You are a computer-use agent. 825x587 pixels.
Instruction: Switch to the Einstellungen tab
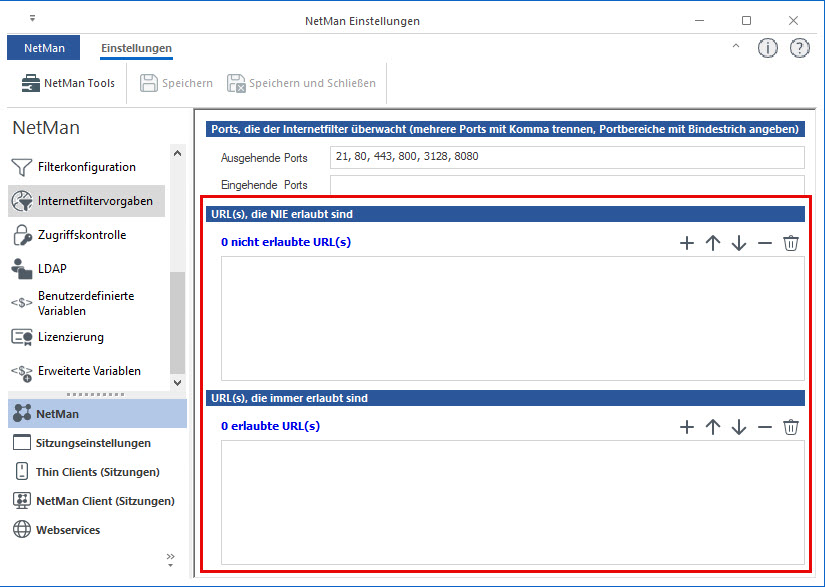point(136,48)
